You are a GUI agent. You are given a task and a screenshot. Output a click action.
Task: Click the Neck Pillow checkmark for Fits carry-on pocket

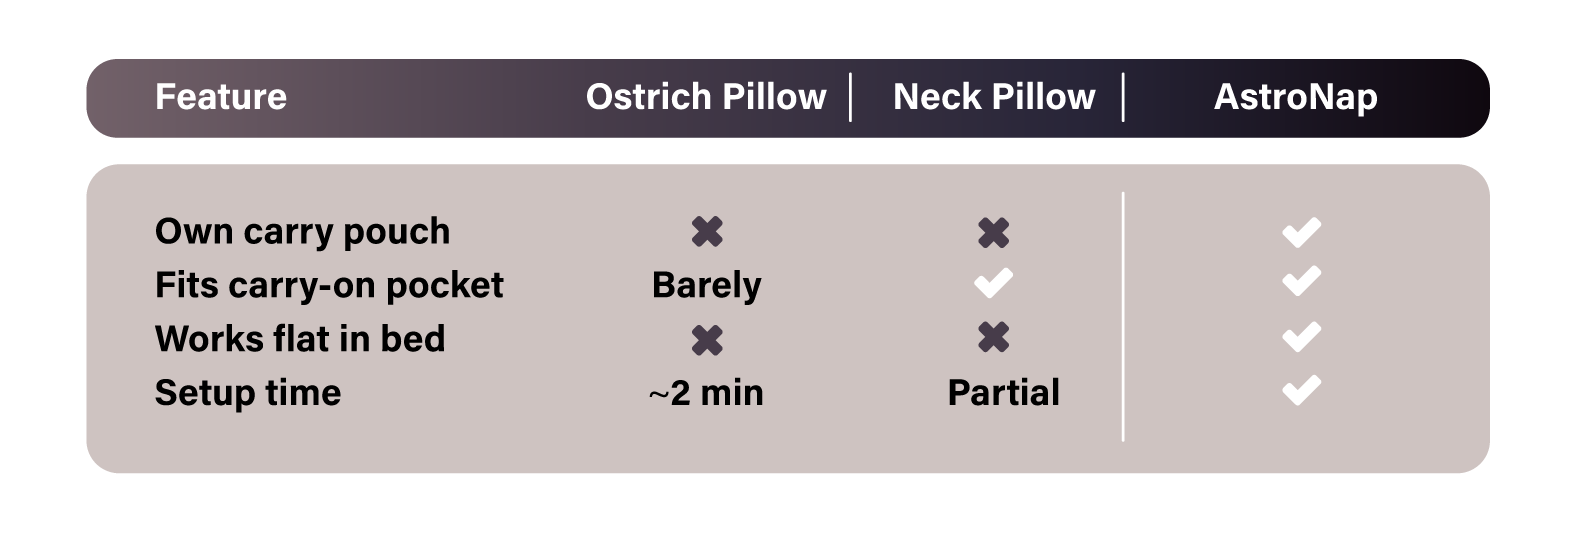click(x=994, y=284)
